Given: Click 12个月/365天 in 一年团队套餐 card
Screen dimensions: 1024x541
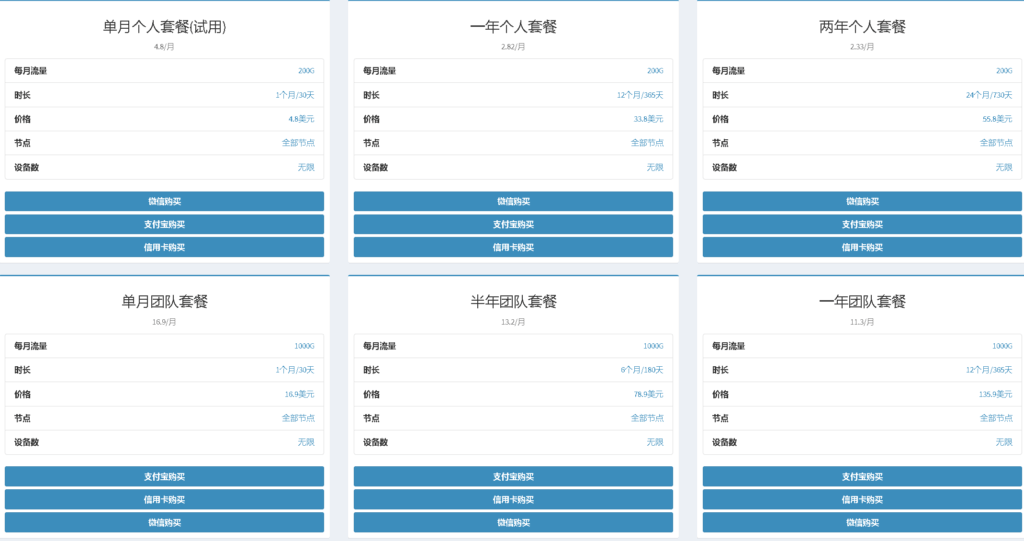Looking at the screenshot, I should click(989, 370).
